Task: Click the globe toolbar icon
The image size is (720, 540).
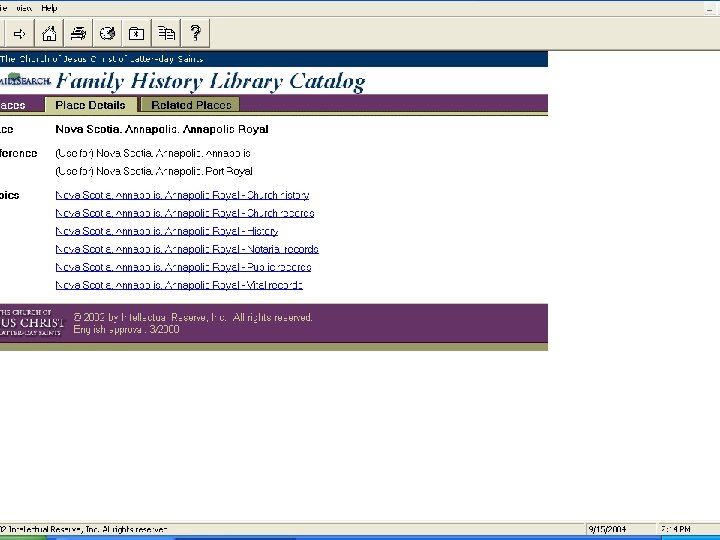Action: [x=107, y=34]
